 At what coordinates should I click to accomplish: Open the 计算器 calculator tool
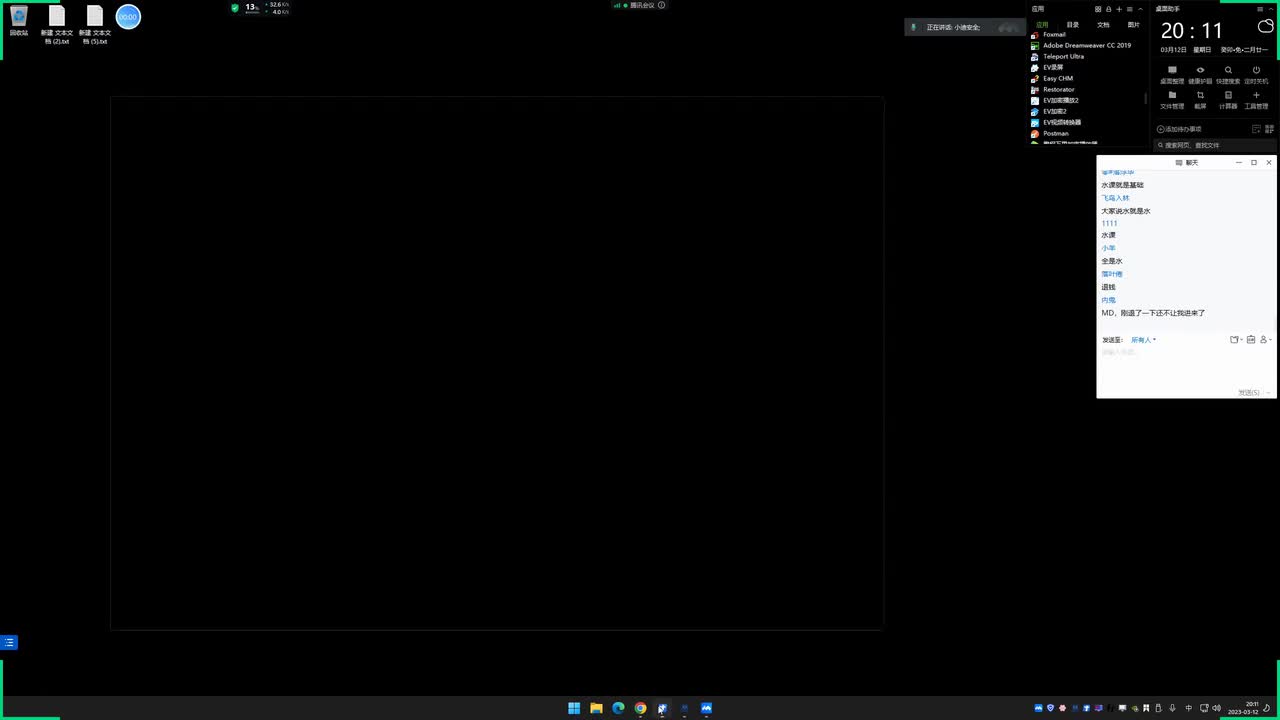pyautogui.click(x=1228, y=100)
